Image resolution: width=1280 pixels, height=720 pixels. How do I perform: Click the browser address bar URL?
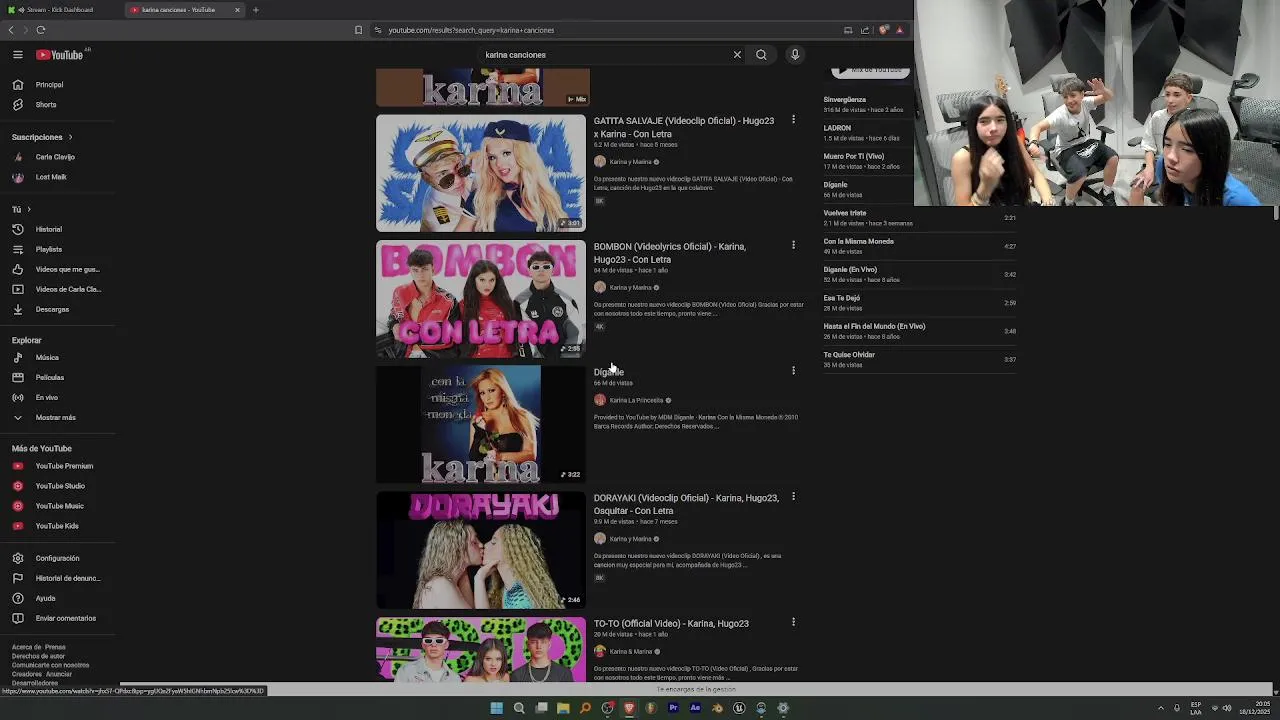pyautogui.click(x=471, y=30)
